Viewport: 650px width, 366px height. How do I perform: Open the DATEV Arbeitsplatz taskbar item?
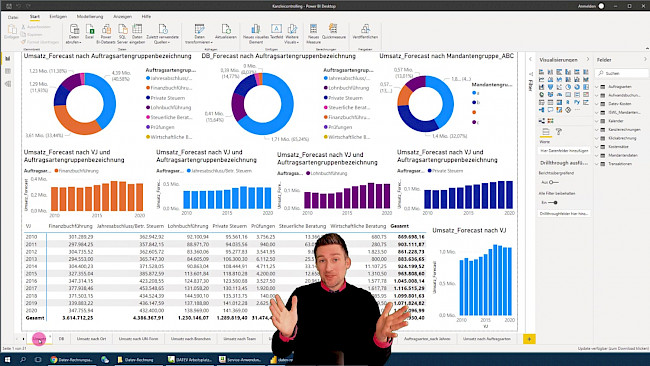(x=190, y=360)
